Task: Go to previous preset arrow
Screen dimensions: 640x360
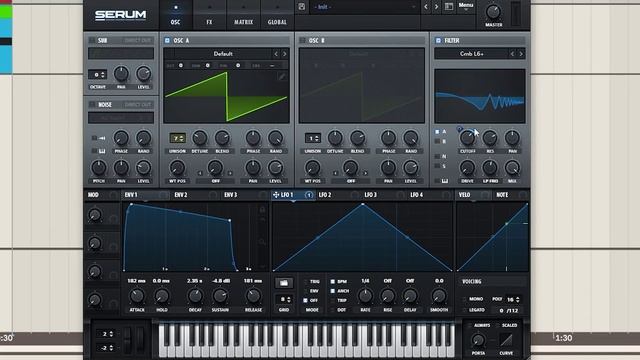Action: 426,7
